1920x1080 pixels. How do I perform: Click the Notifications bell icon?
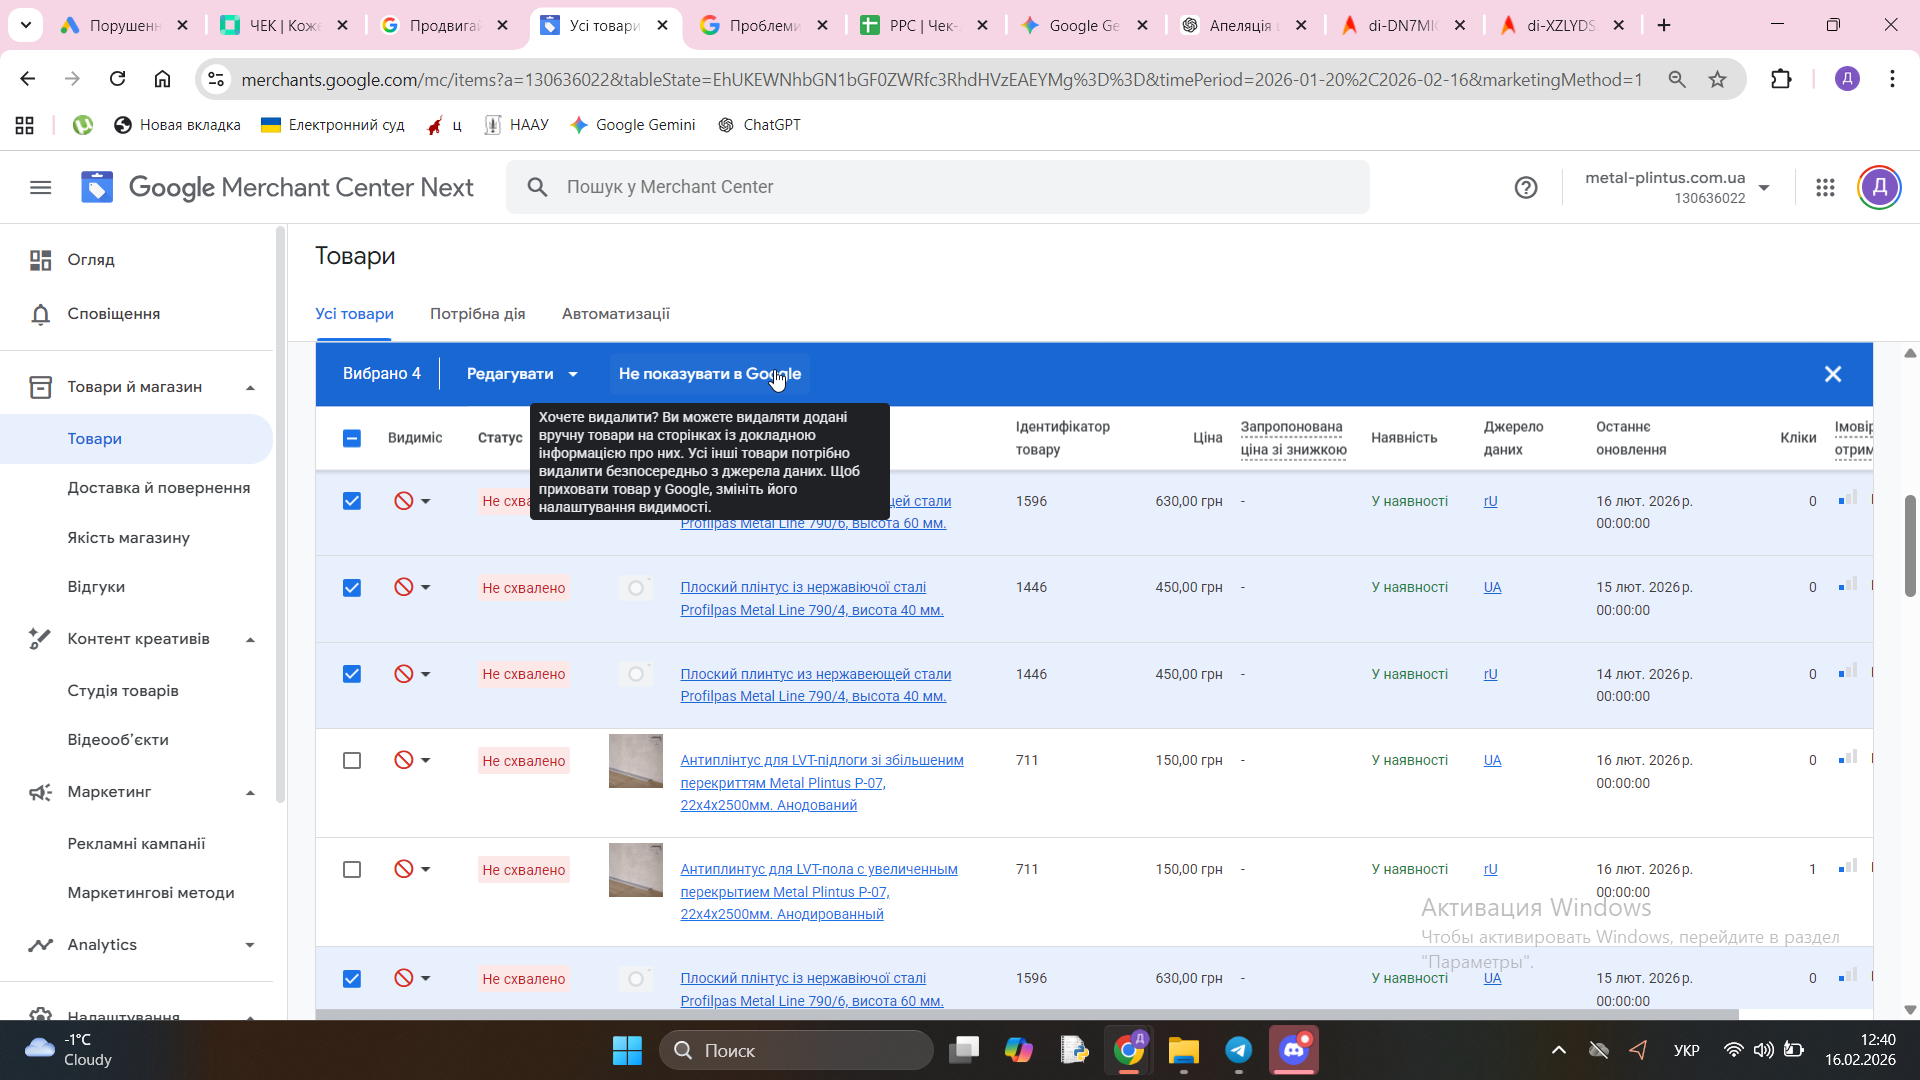point(40,314)
